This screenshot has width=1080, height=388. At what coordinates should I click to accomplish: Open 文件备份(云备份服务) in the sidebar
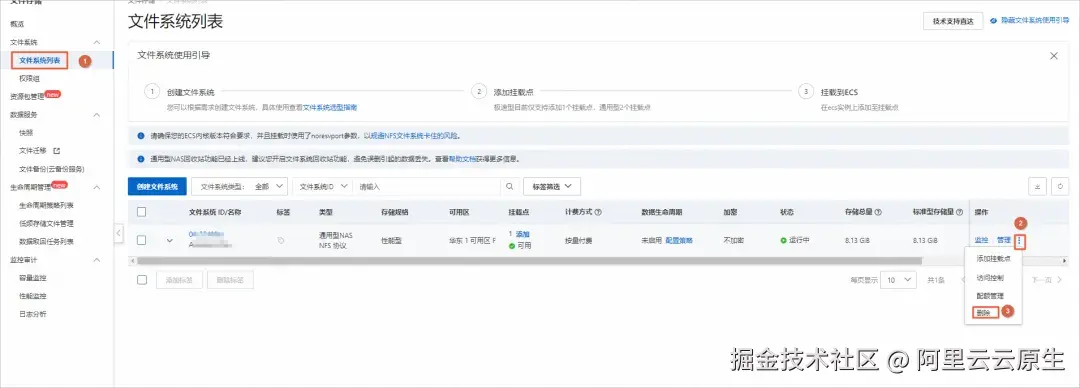coord(52,169)
